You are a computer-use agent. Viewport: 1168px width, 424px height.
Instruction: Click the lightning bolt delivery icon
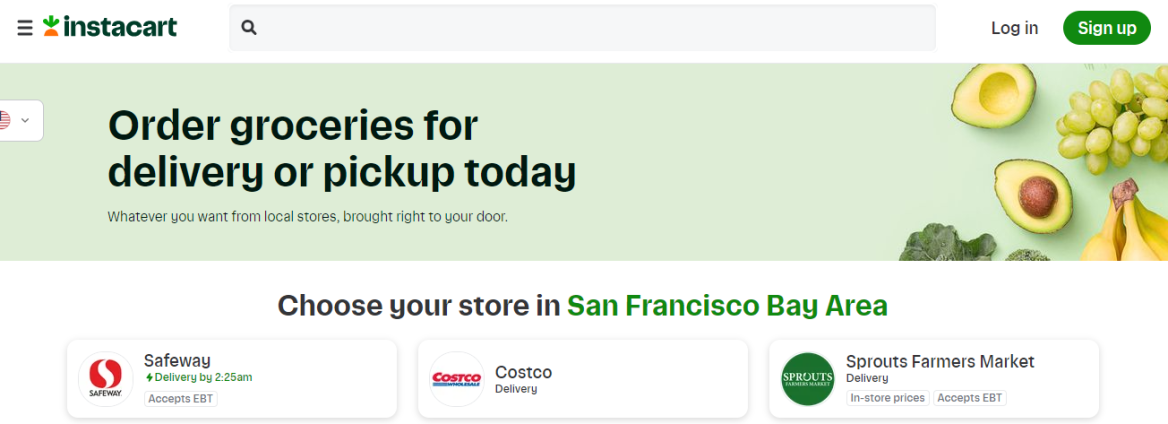(149, 378)
